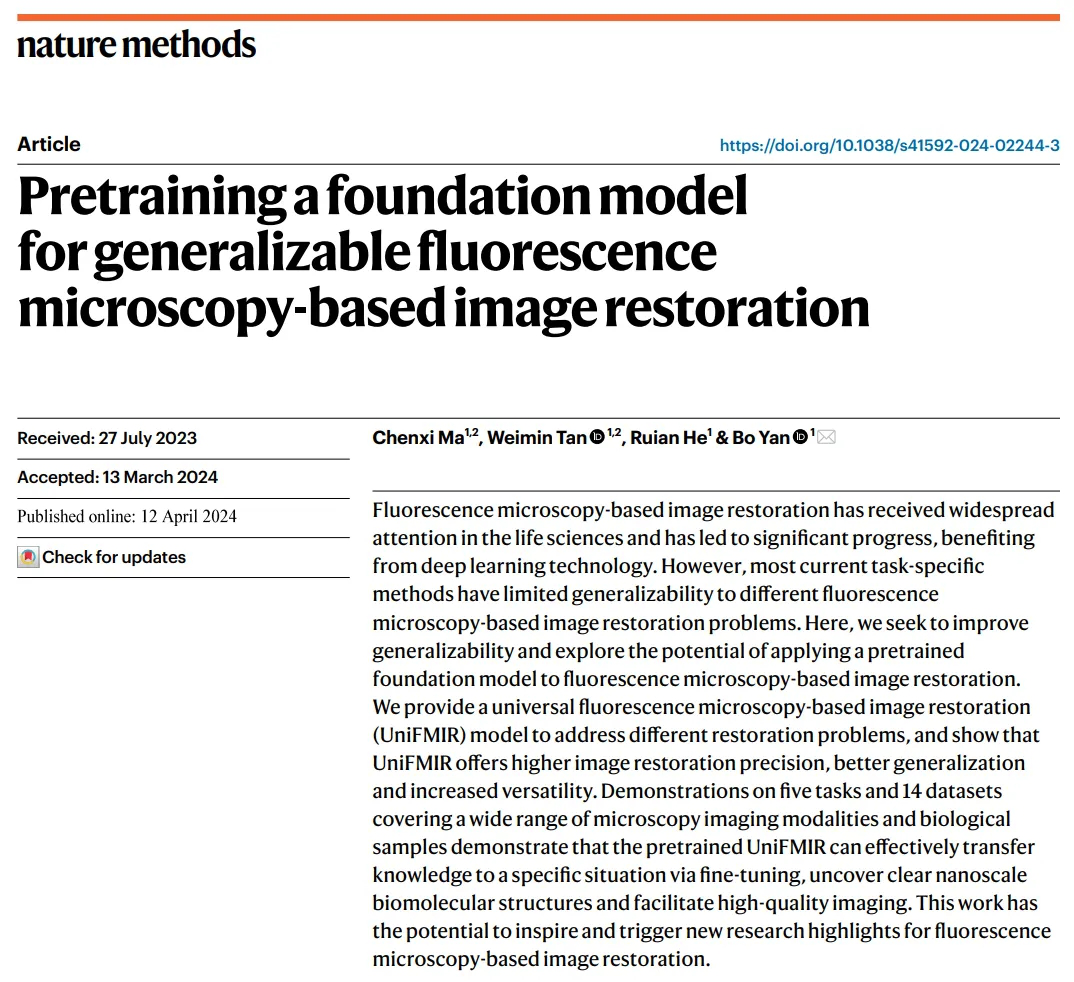Click the article title heading
This screenshot has width=1074, height=982.
point(442,252)
